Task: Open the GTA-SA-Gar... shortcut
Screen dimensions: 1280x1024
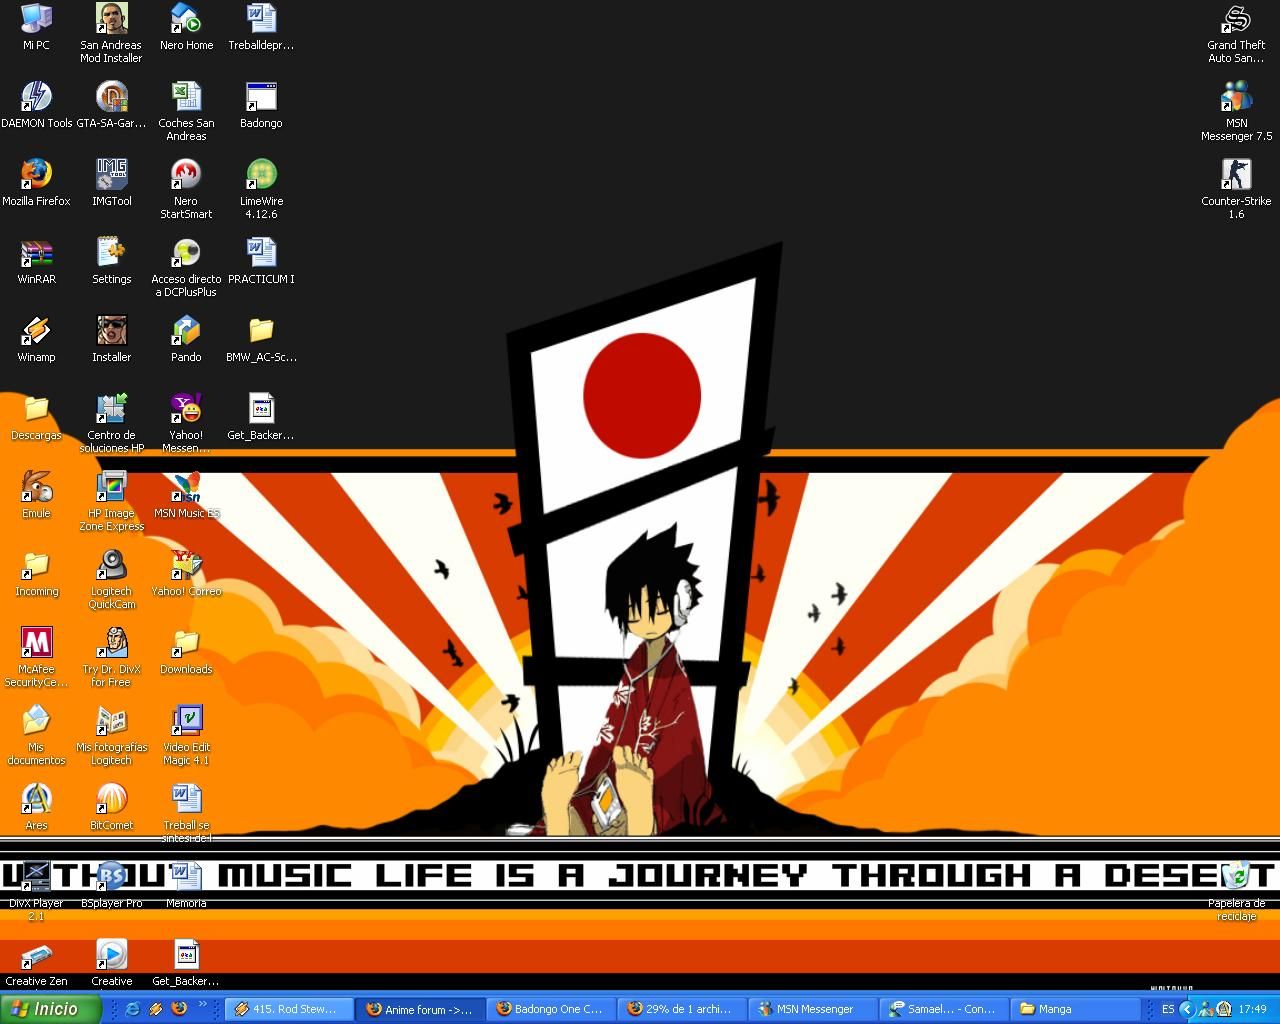Action: (x=111, y=104)
